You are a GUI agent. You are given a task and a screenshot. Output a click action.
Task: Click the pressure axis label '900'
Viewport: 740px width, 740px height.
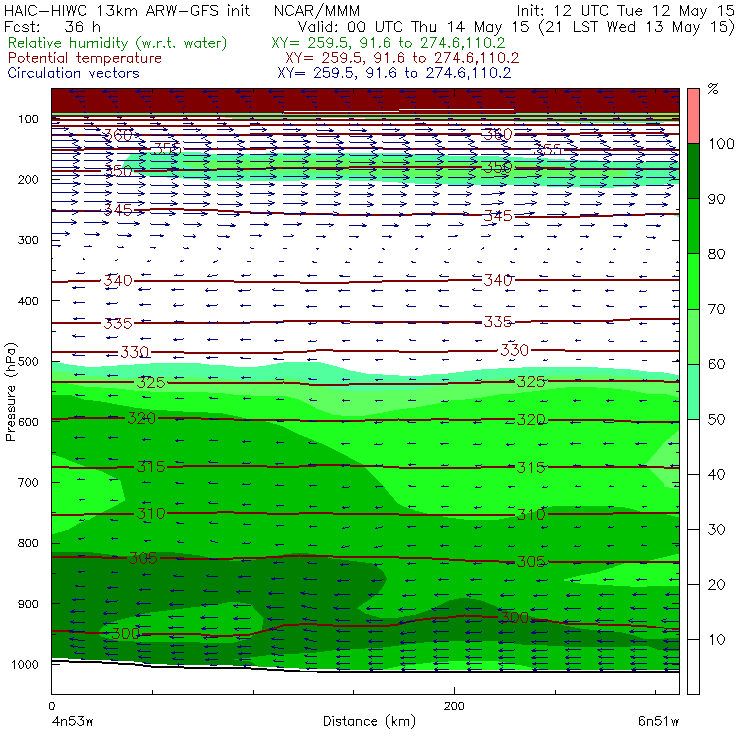click(28, 604)
